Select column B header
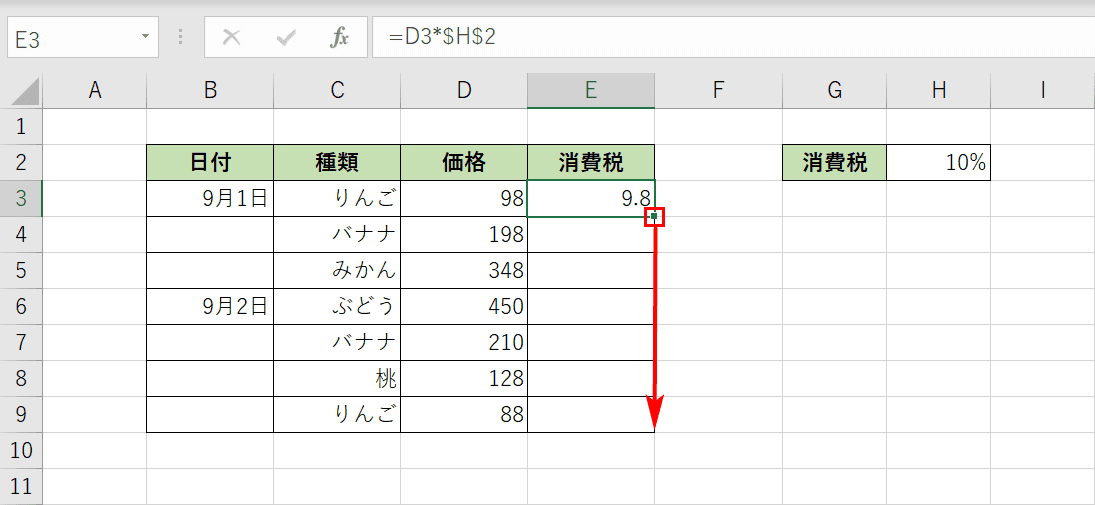 (x=210, y=91)
